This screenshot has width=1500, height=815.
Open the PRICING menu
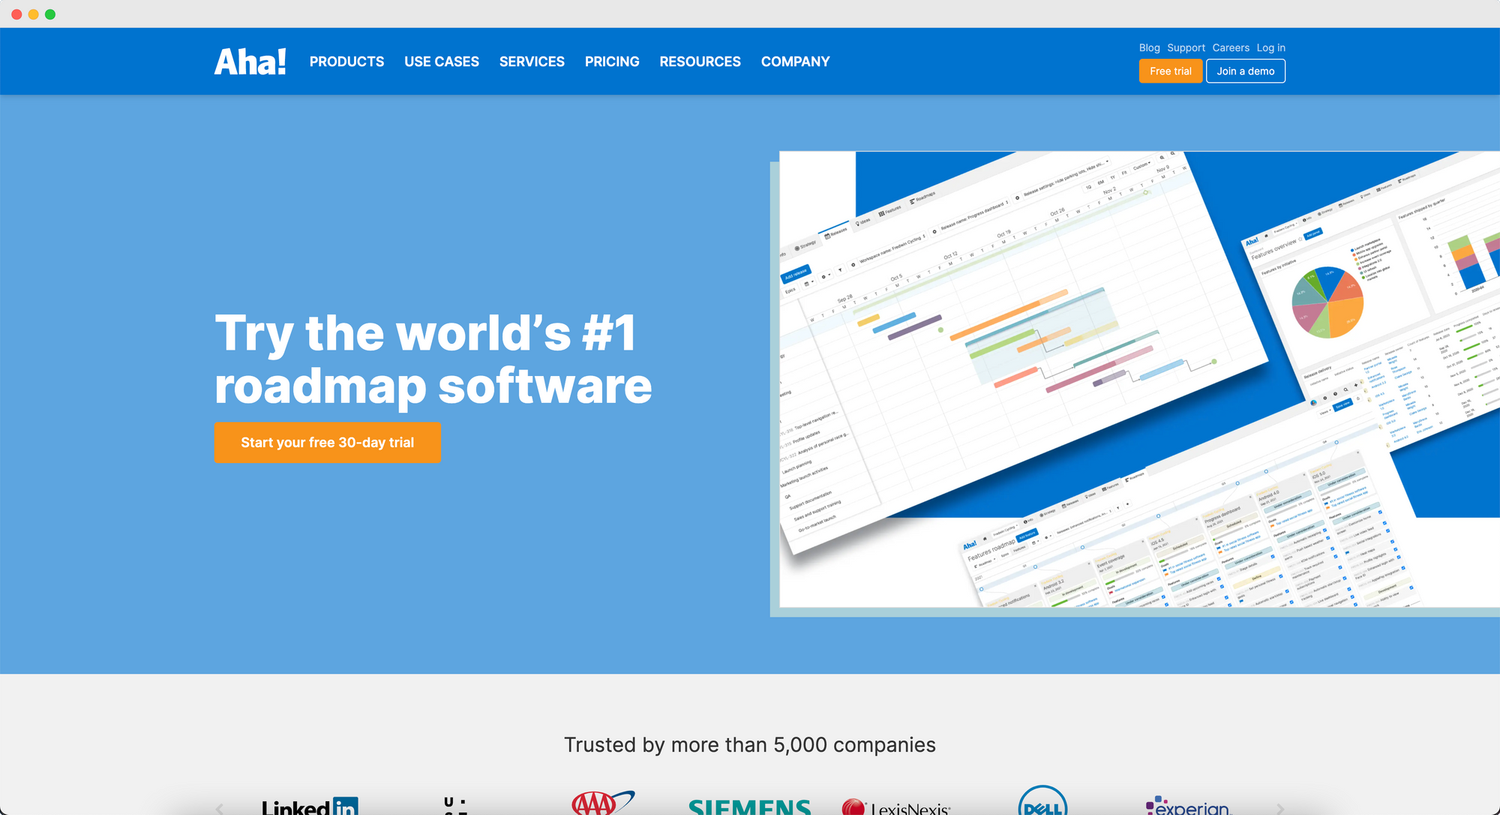[612, 62]
